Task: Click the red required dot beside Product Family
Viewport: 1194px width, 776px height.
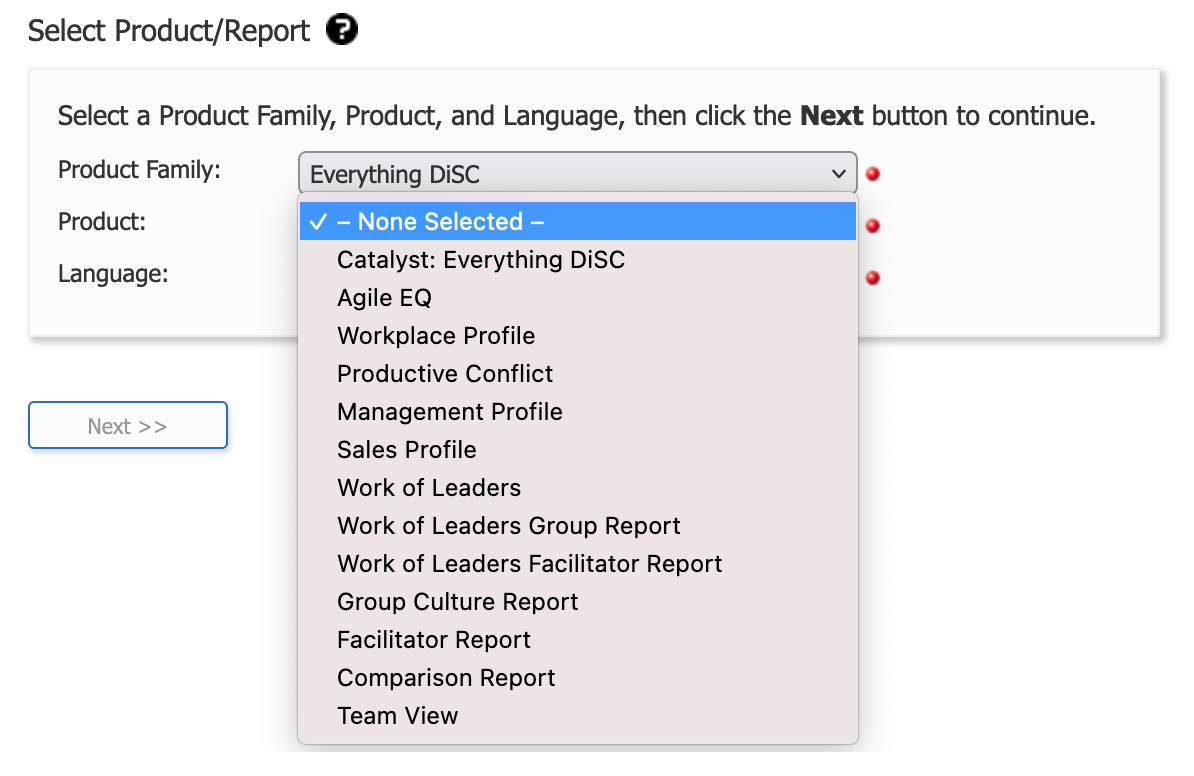Action: coord(873,174)
